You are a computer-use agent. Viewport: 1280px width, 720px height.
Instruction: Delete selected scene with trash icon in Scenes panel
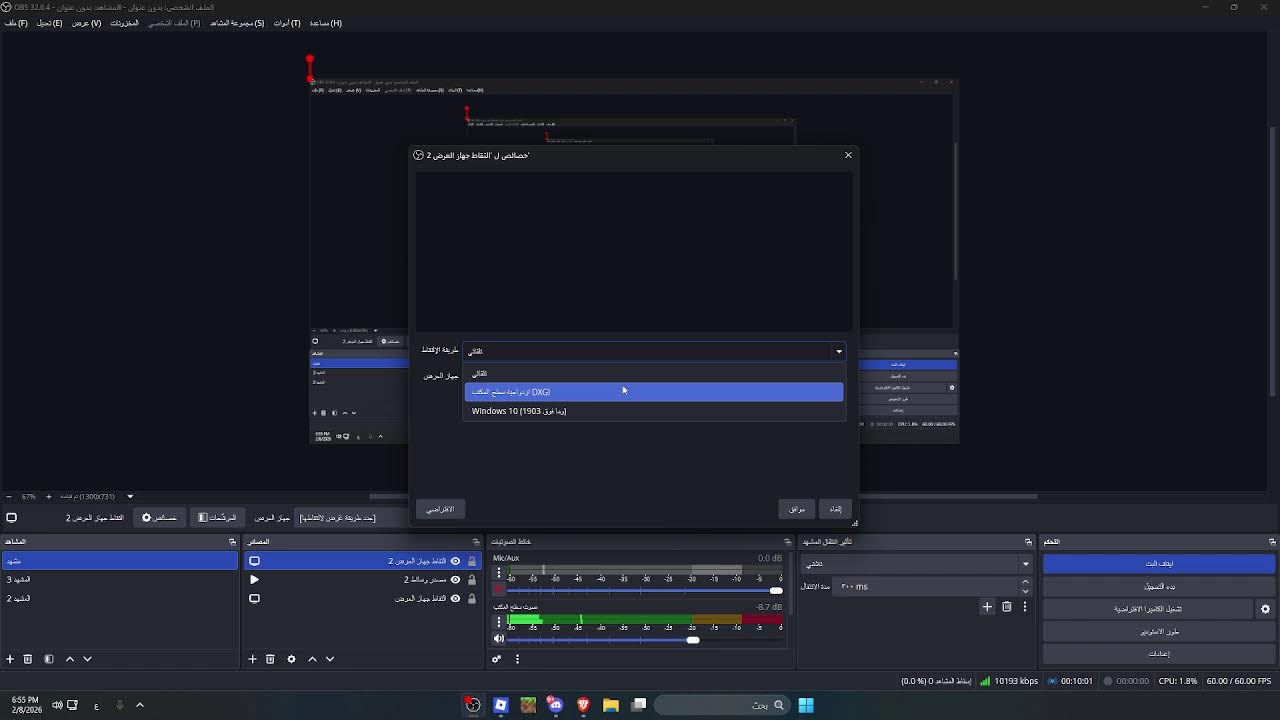(28, 659)
